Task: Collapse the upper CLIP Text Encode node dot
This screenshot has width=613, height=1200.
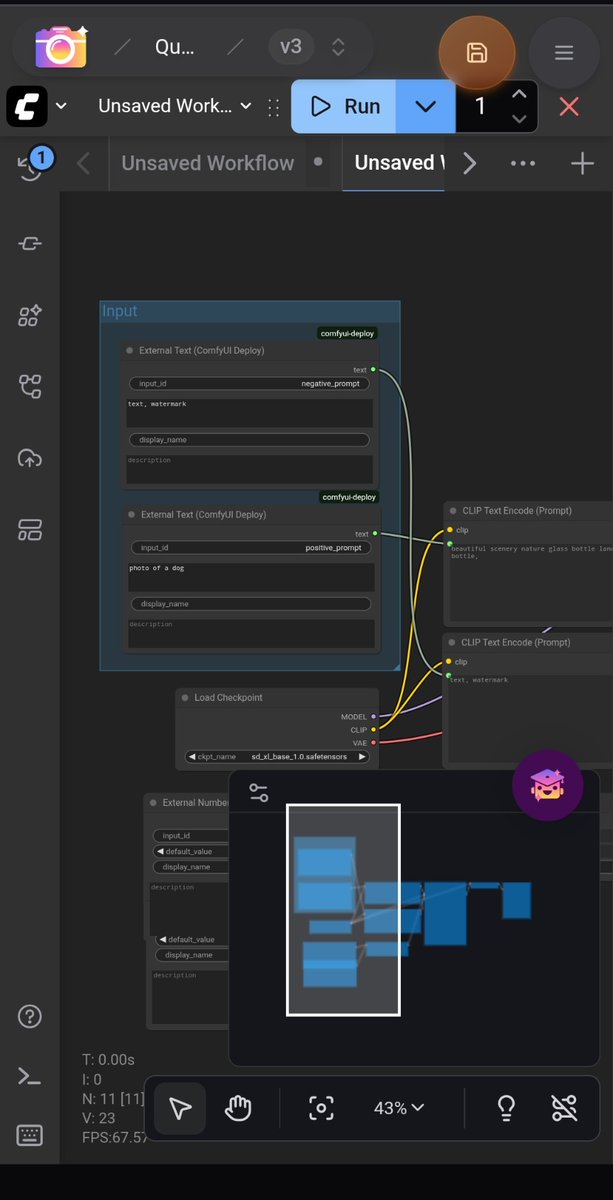Action: coord(452,511)
